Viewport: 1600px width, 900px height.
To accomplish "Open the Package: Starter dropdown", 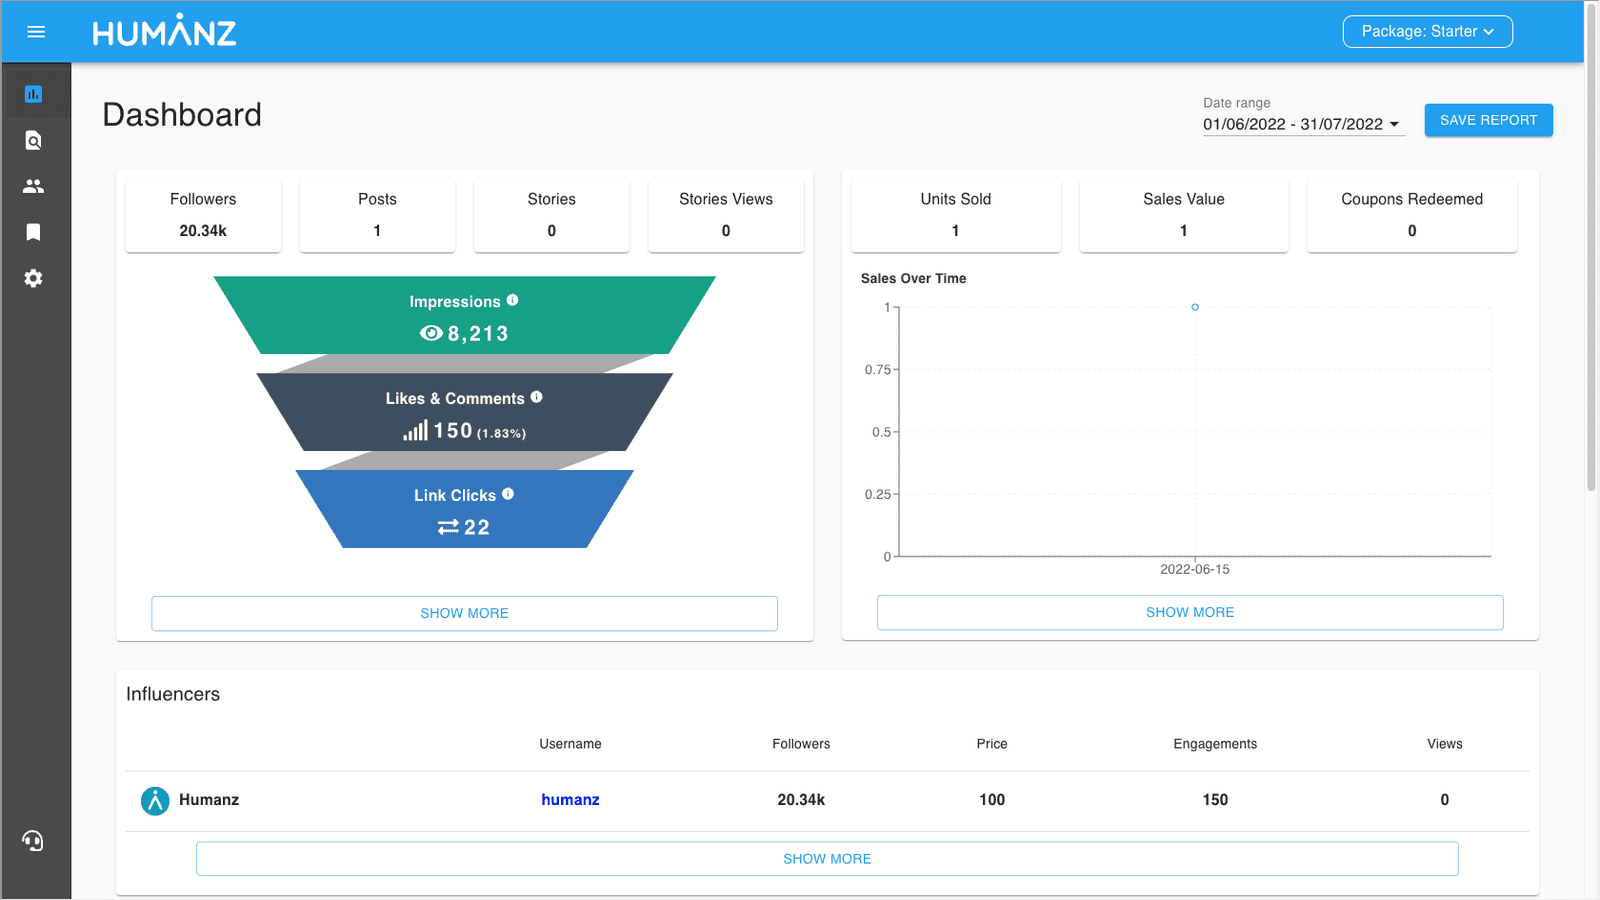I will (x=1427, y=31).
